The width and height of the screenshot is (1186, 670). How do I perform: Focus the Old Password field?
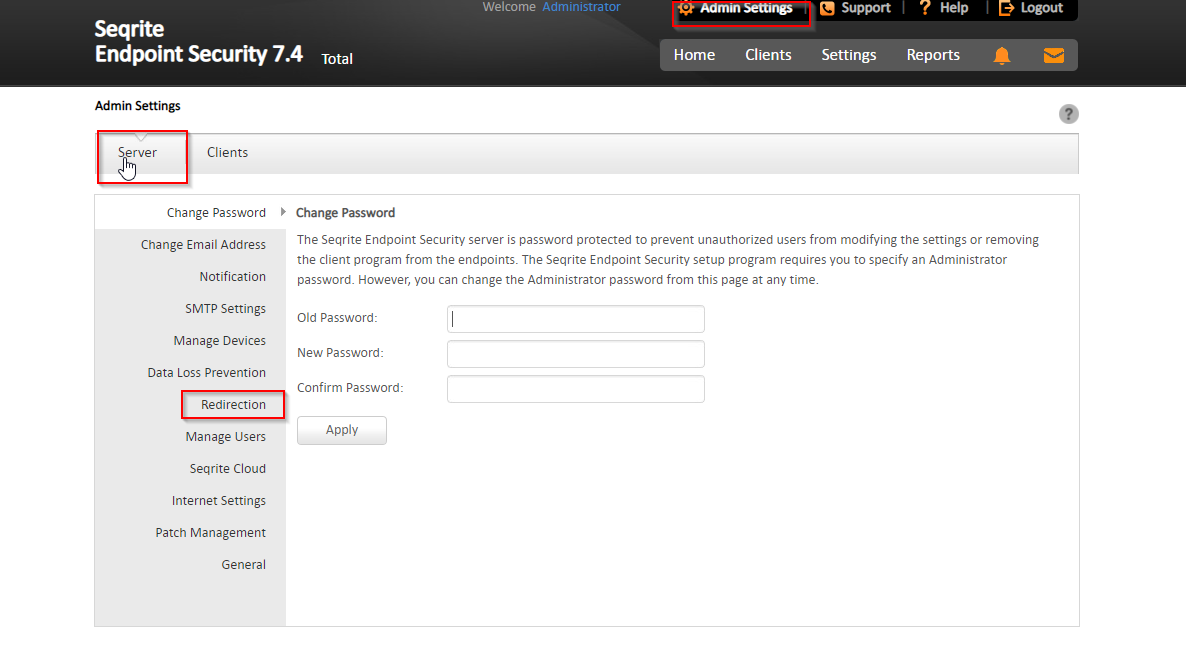(576, 319)
